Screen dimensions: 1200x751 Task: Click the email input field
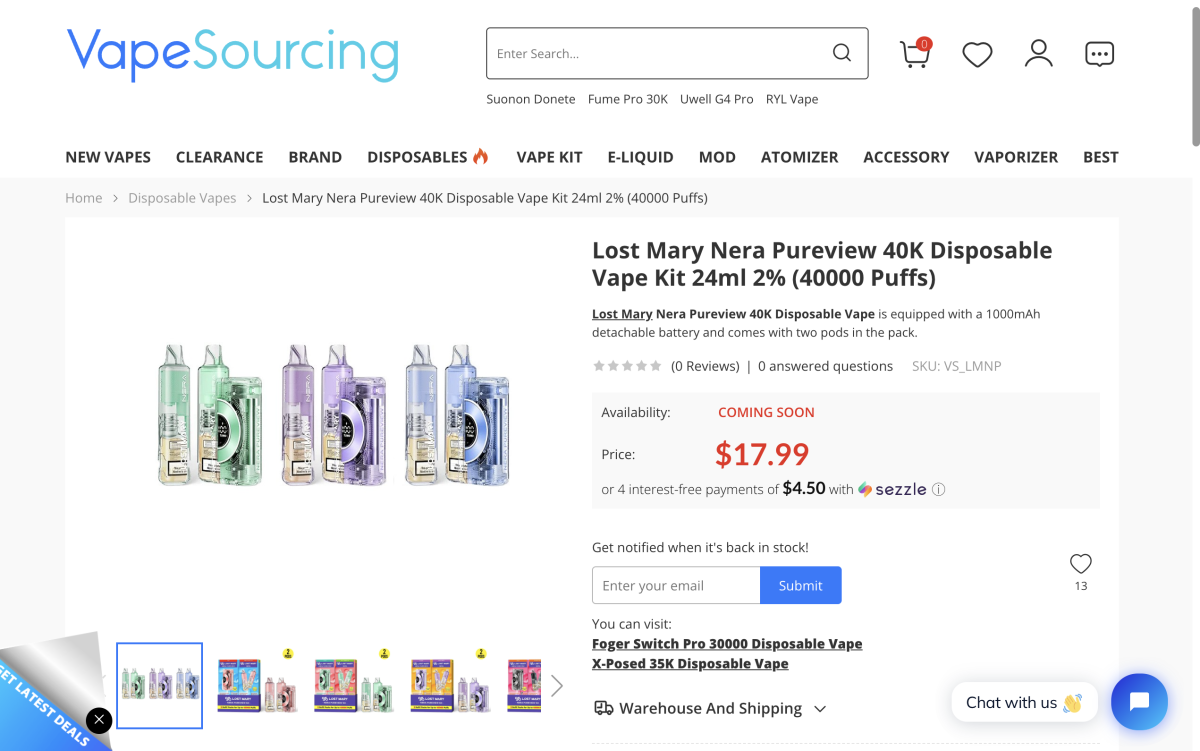click(676, 586)
